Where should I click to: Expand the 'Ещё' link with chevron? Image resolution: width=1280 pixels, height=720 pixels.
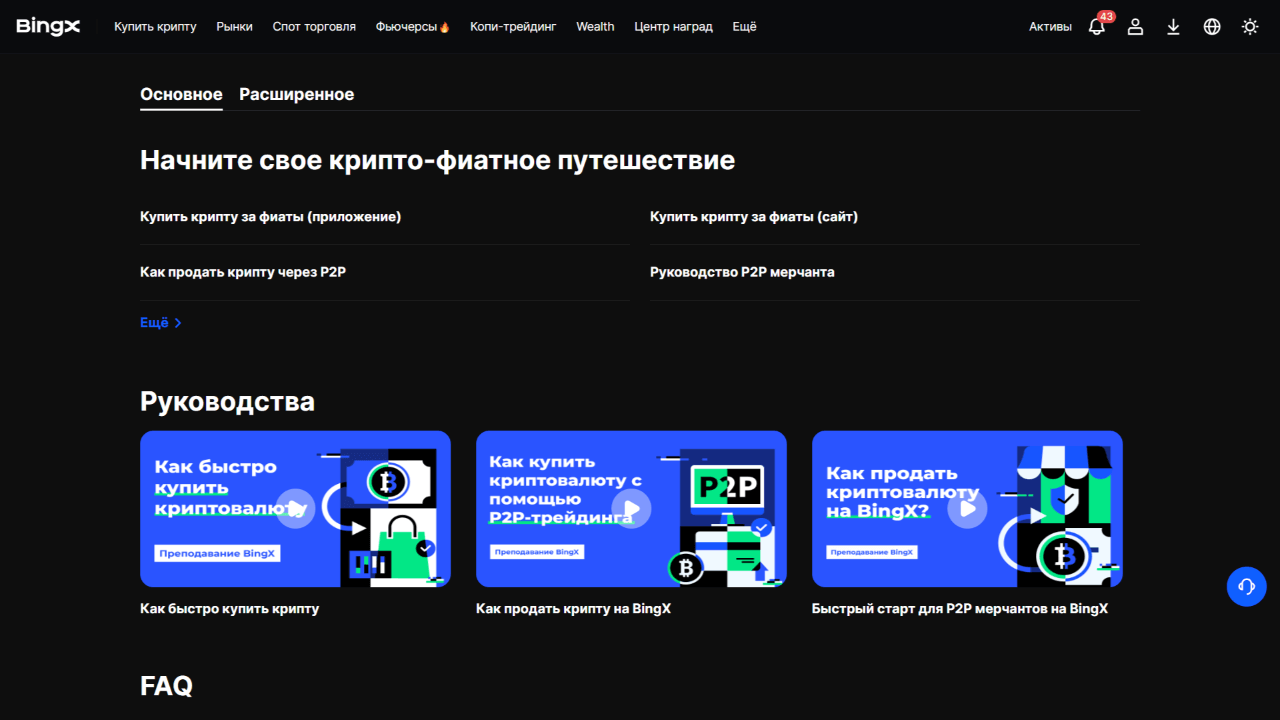[x=160, y=323]
